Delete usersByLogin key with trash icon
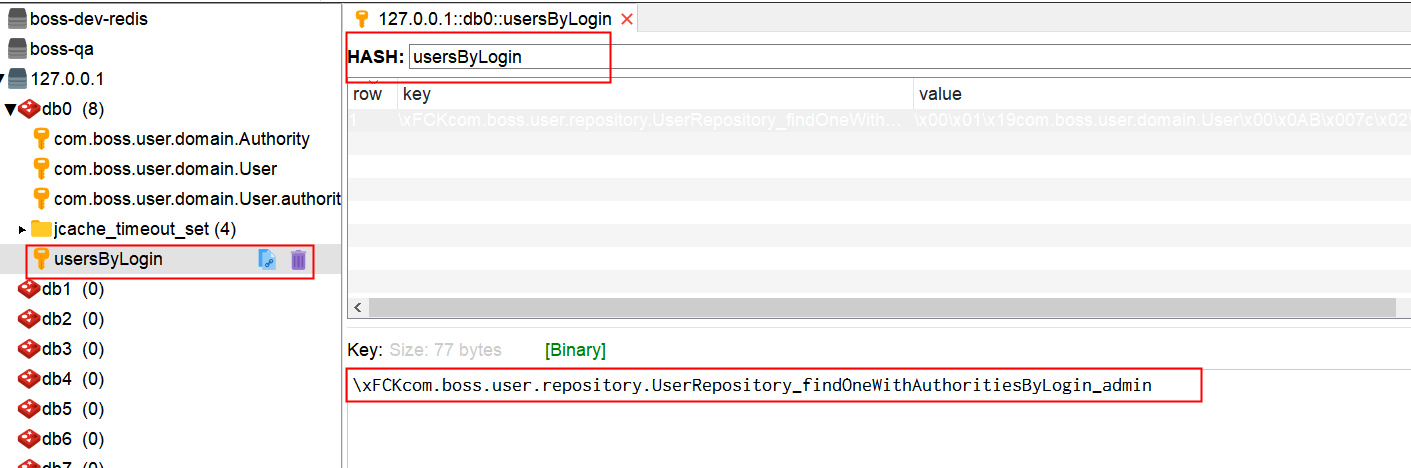 click(x=298, y=260)
